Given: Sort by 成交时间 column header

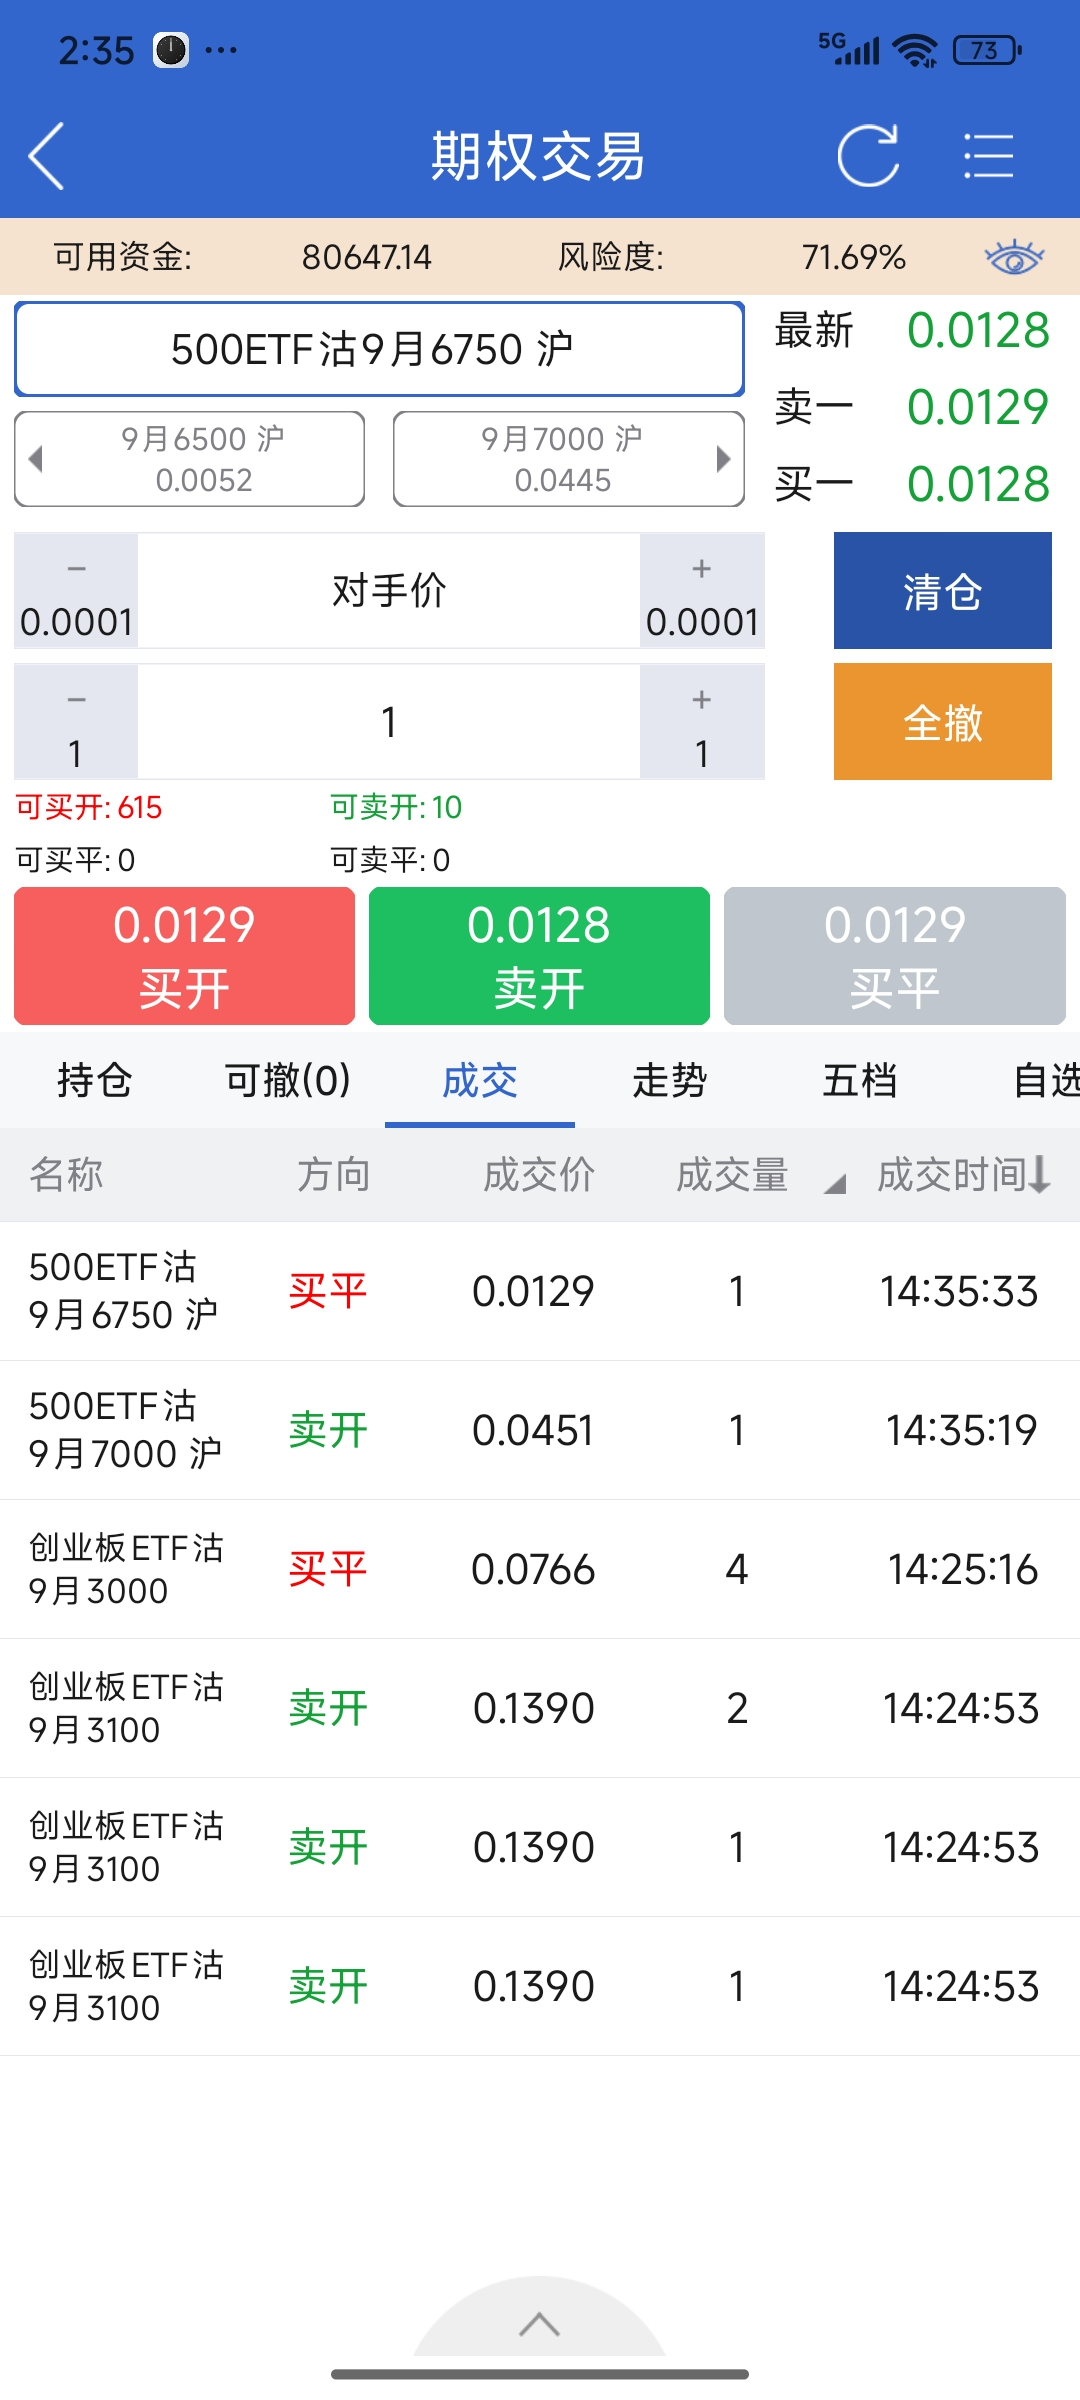Looking at the screenshot, I should click(962, 1175).
